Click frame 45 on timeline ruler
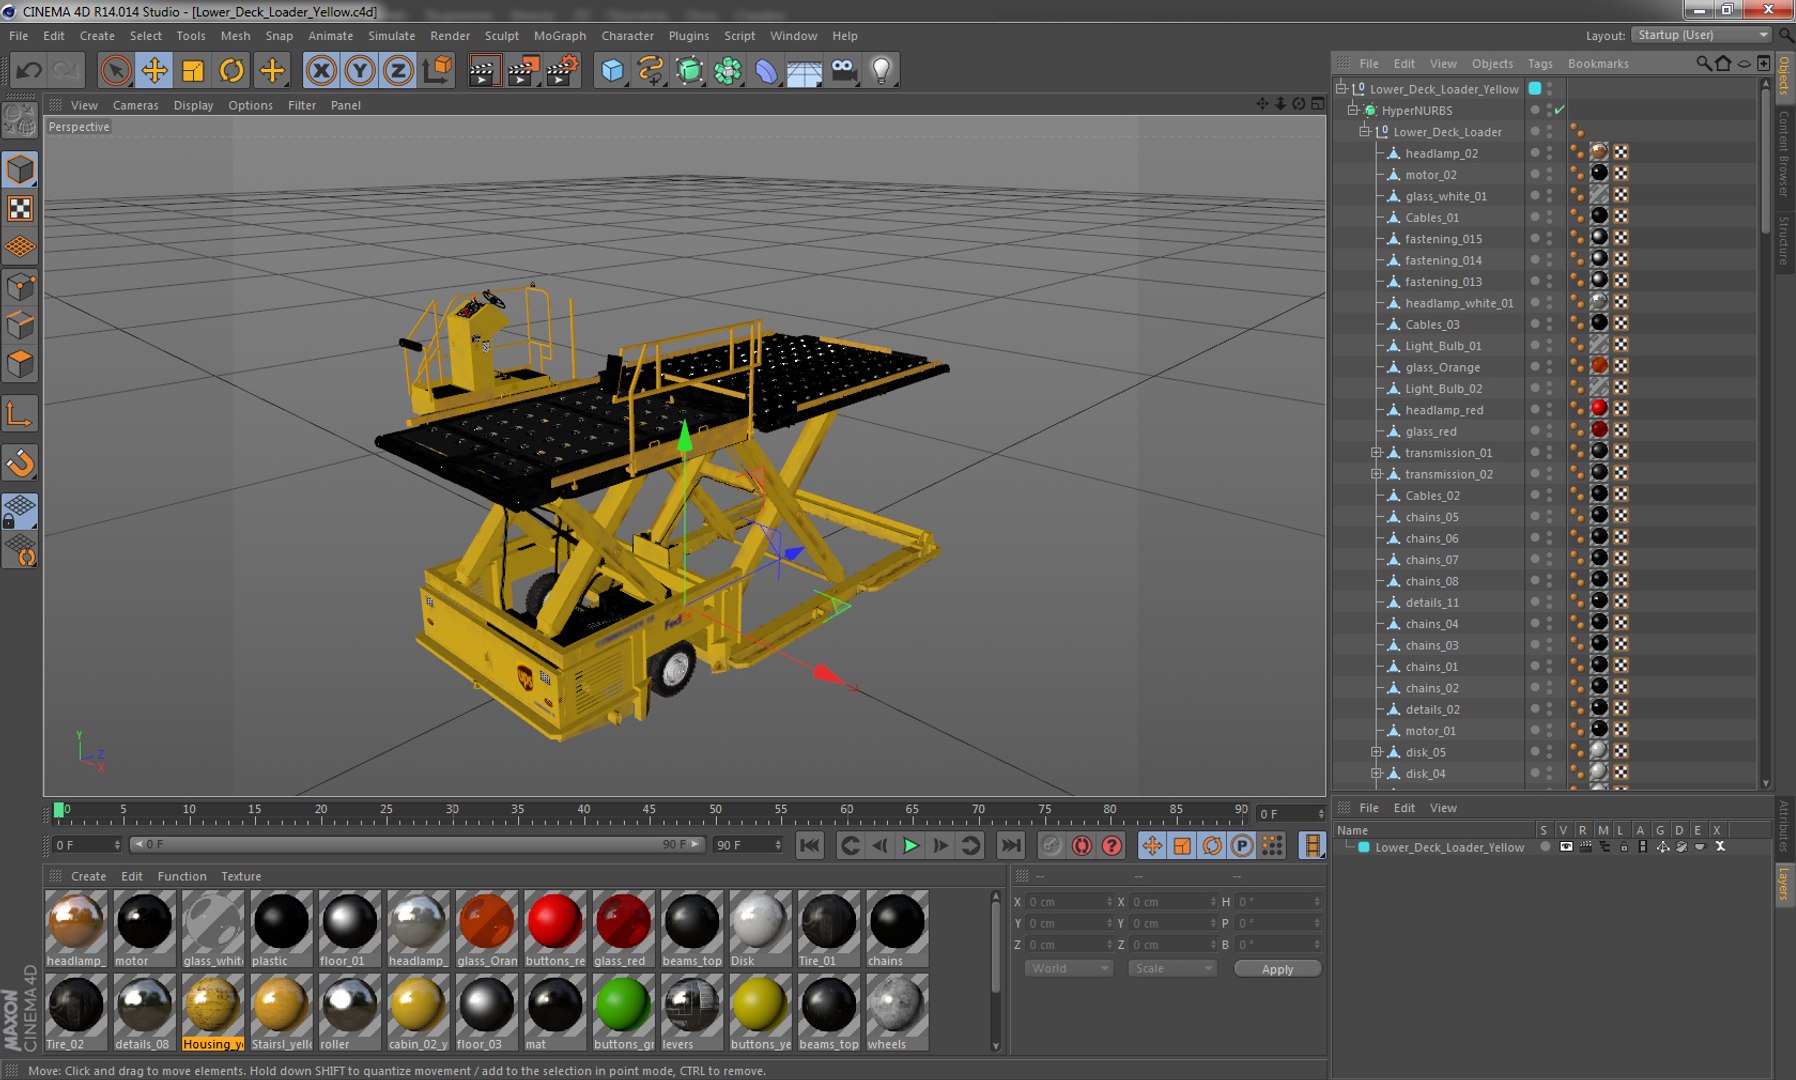The height and width of the screenshot is (1080, 1796). (x=649, y=812)
